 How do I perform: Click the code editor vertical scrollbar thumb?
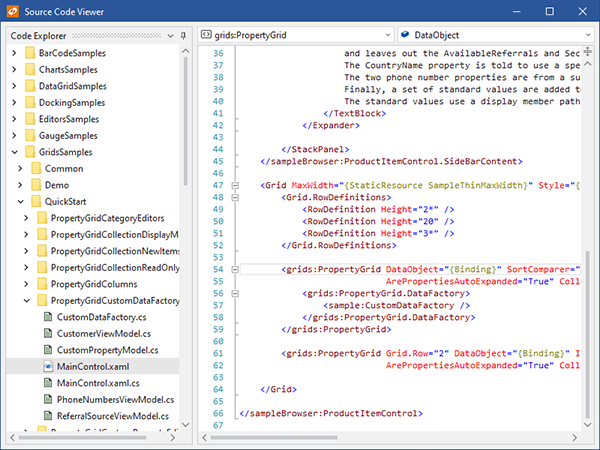[x=587, y=334]
